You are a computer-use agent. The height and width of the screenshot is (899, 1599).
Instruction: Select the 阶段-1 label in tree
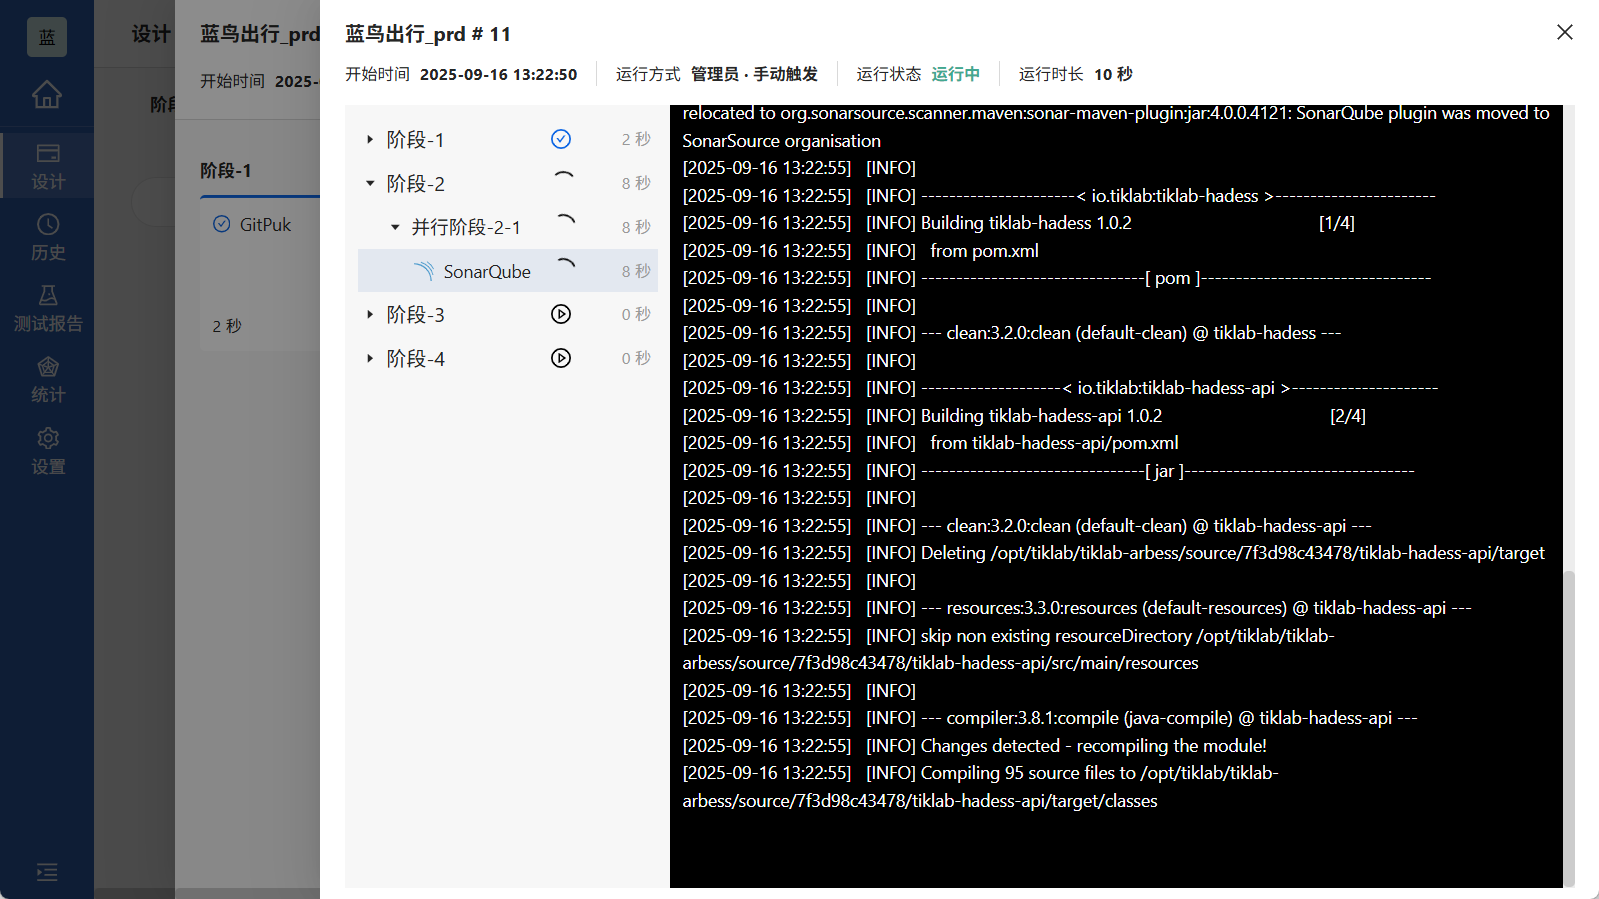pyautogui.click(x=415, y=140)
